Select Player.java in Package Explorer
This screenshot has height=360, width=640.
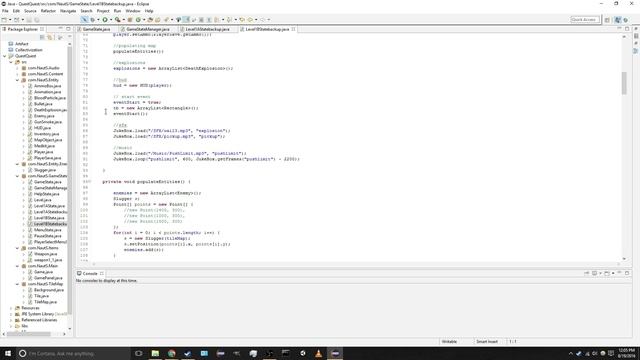point(43,152)
